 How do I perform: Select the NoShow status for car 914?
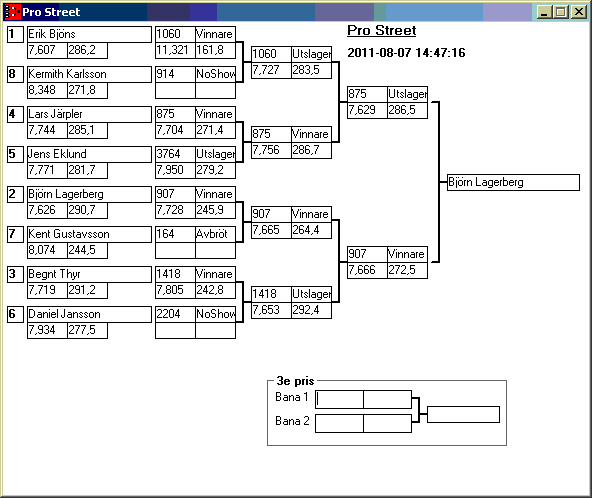click(216, 74)
